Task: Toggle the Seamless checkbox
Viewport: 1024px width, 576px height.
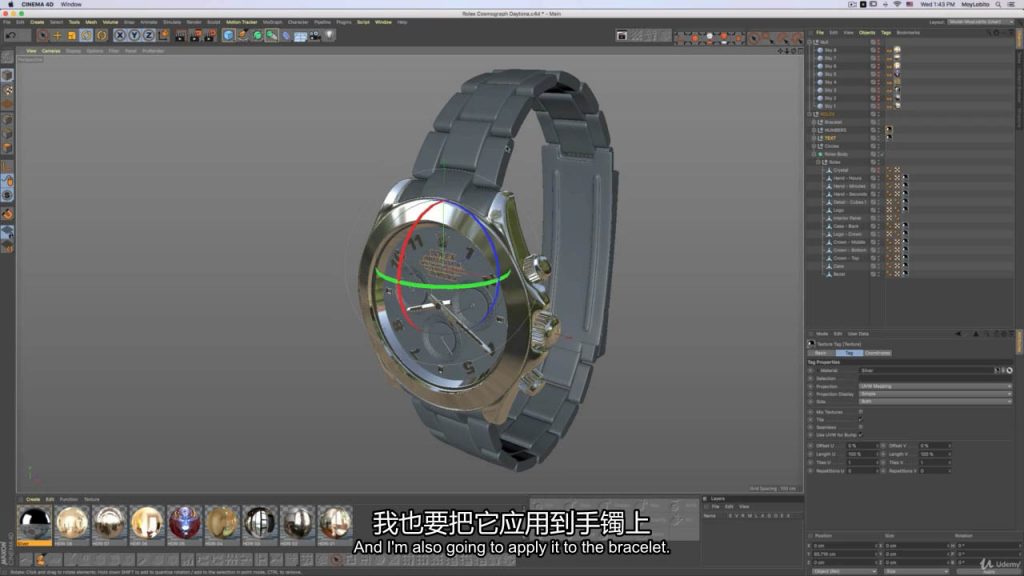Action: tap(861, 428)
